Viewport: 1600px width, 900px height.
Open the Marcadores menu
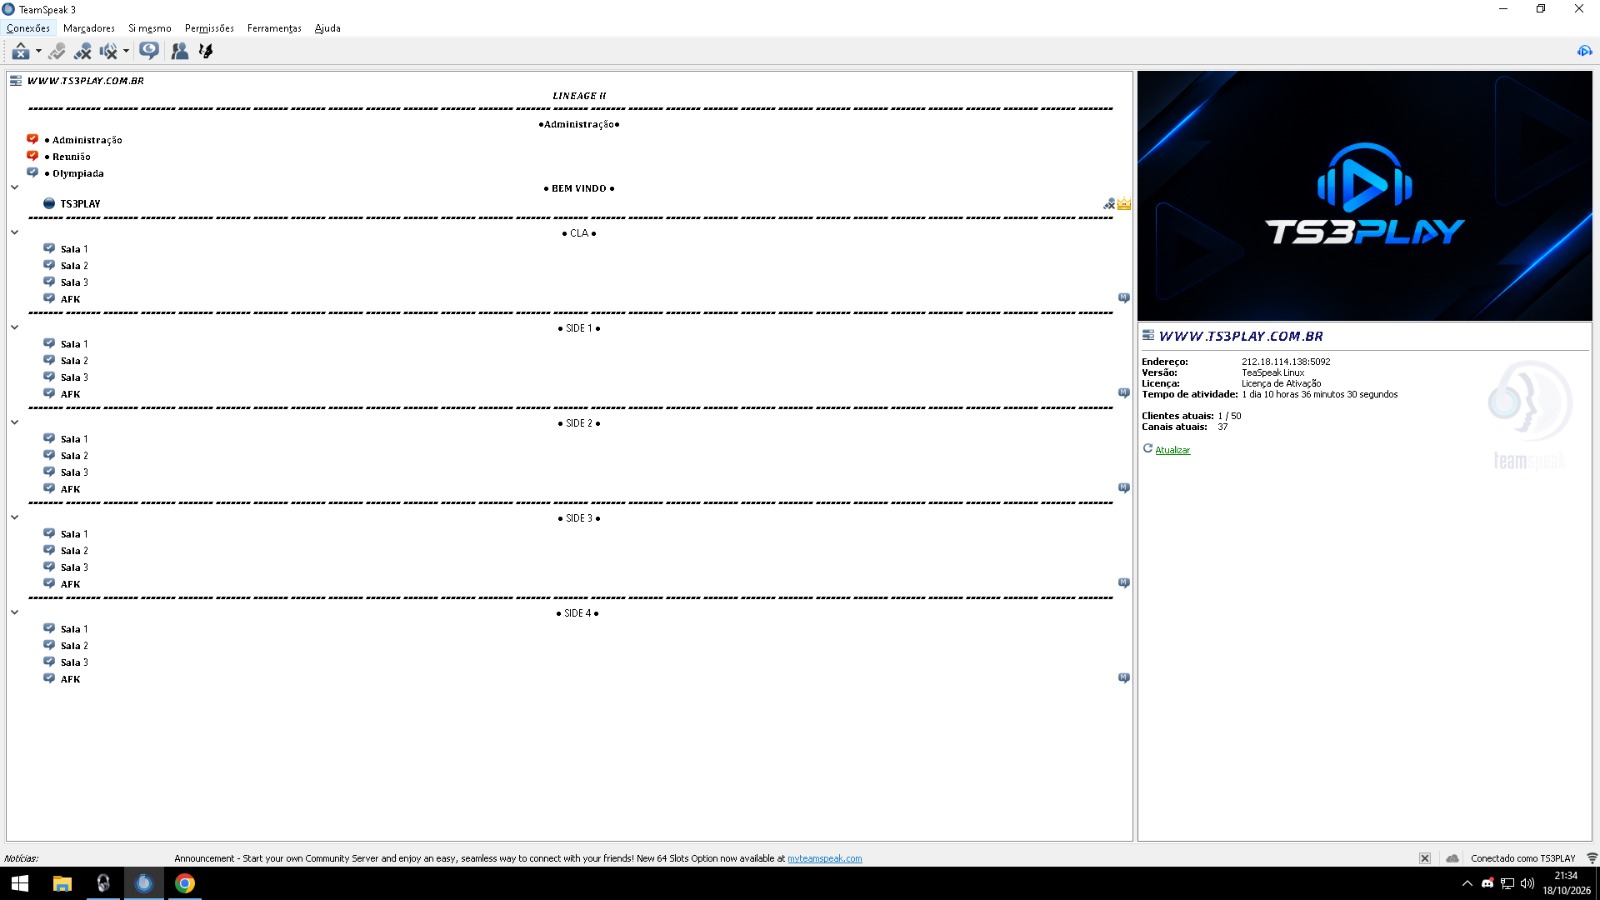(89, 28)
